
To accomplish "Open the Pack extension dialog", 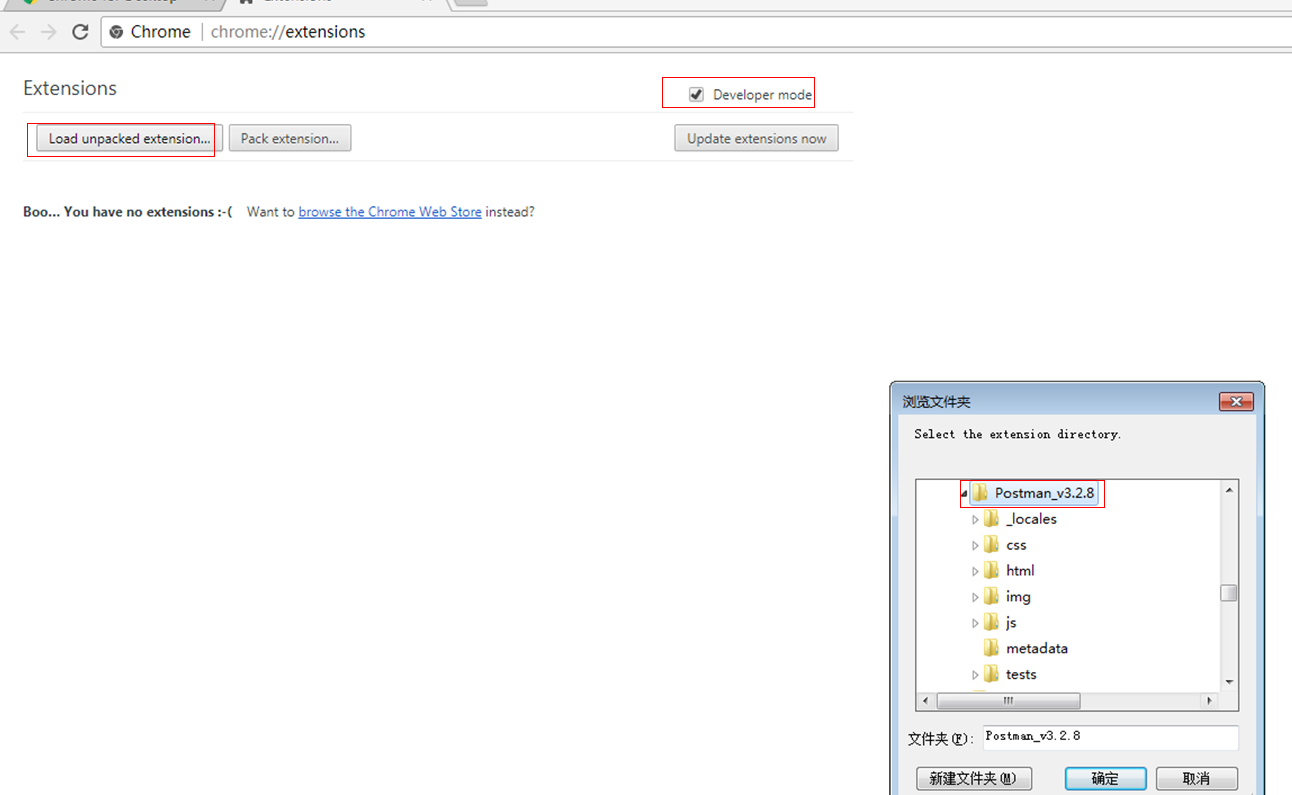I will [290, 138].
